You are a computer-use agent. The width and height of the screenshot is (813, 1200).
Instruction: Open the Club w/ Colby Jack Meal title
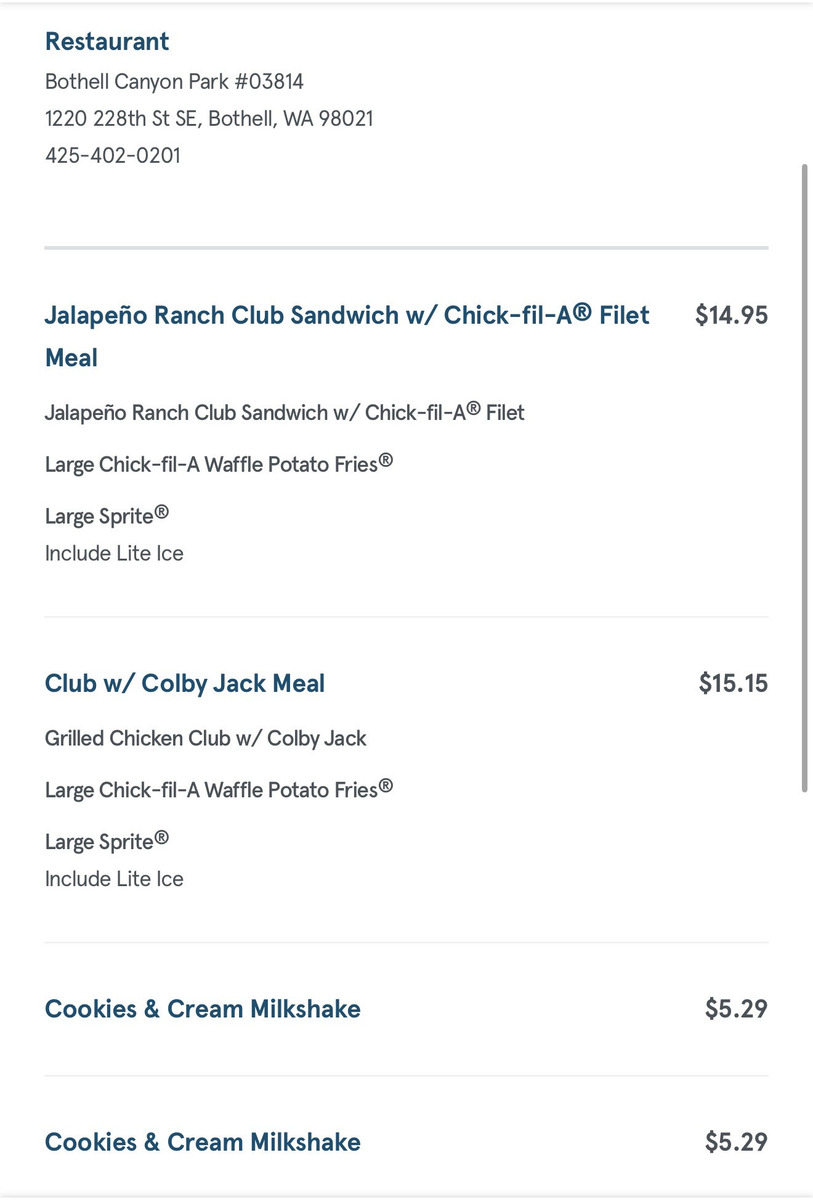click(185, 684)
